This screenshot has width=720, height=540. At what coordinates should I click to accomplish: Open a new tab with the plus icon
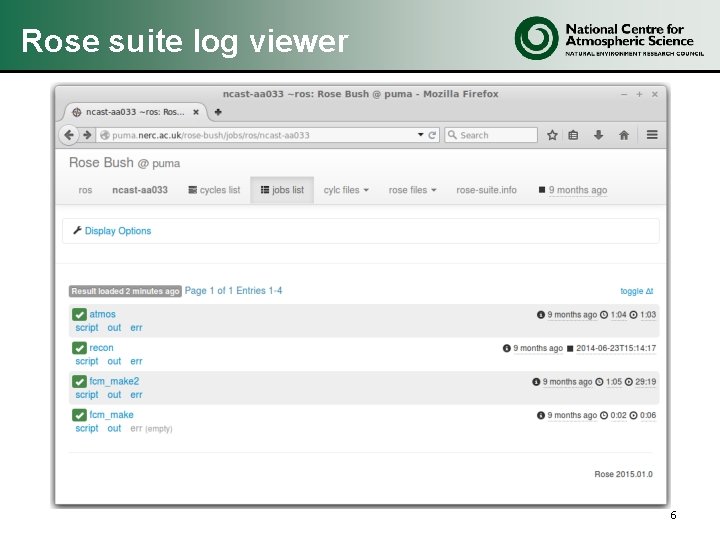coord(218,112)
